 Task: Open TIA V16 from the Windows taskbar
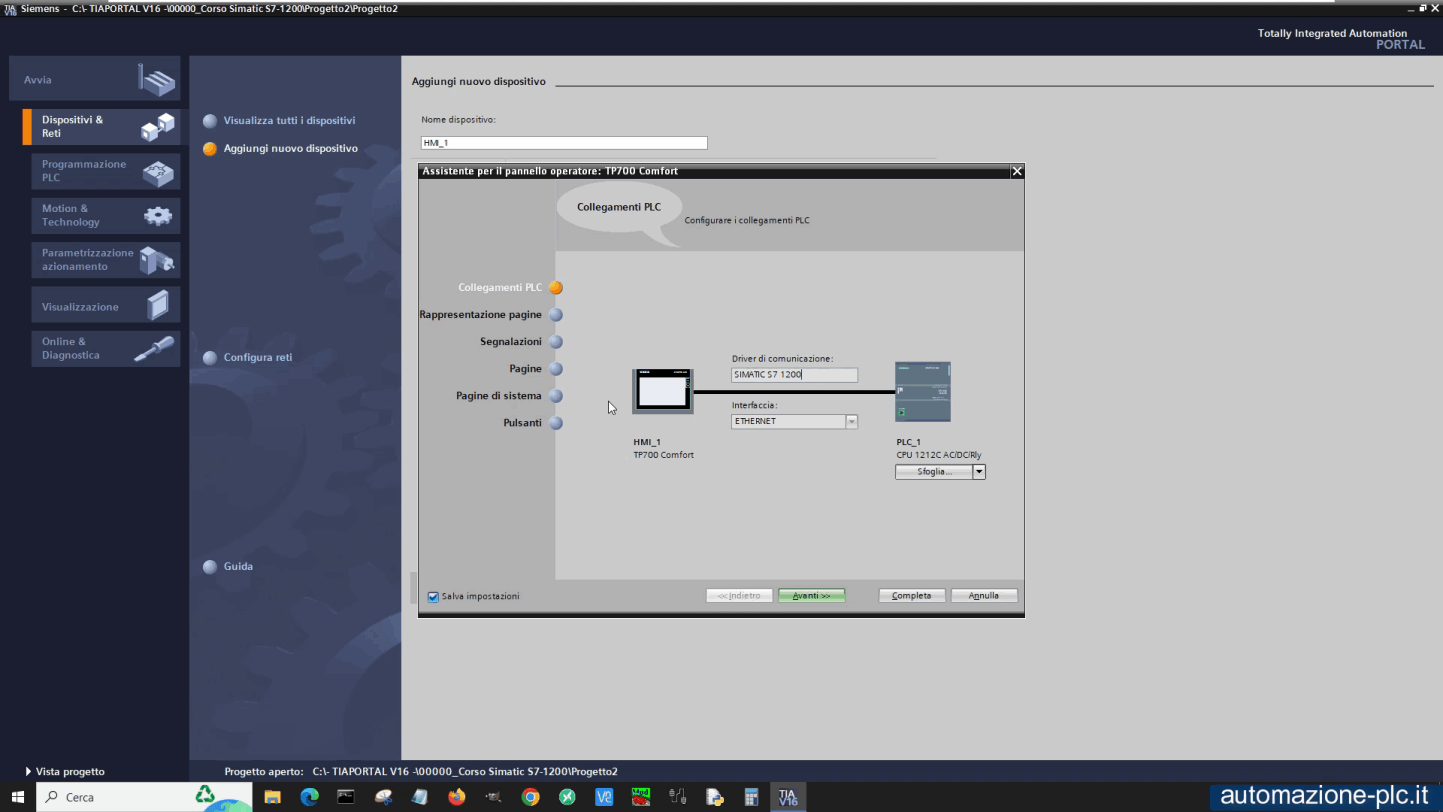pos(788,797)
